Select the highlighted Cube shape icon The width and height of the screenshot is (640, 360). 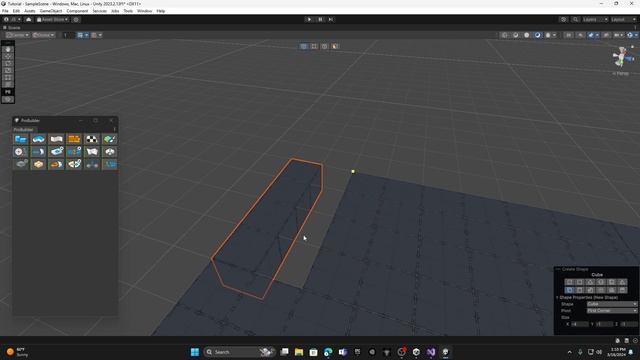click(569, 290)
